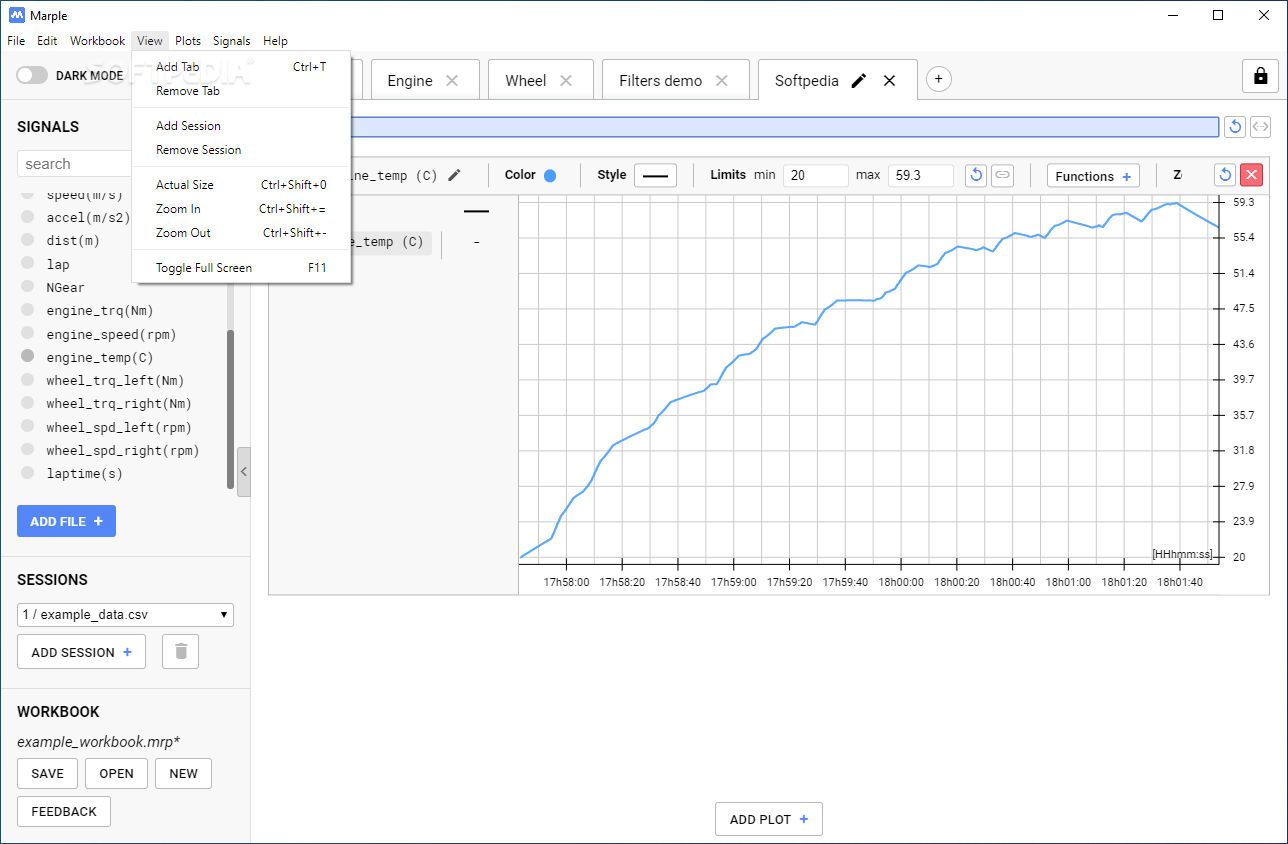
Task: Close the Softpedia tab
Action: pos(890,81)
